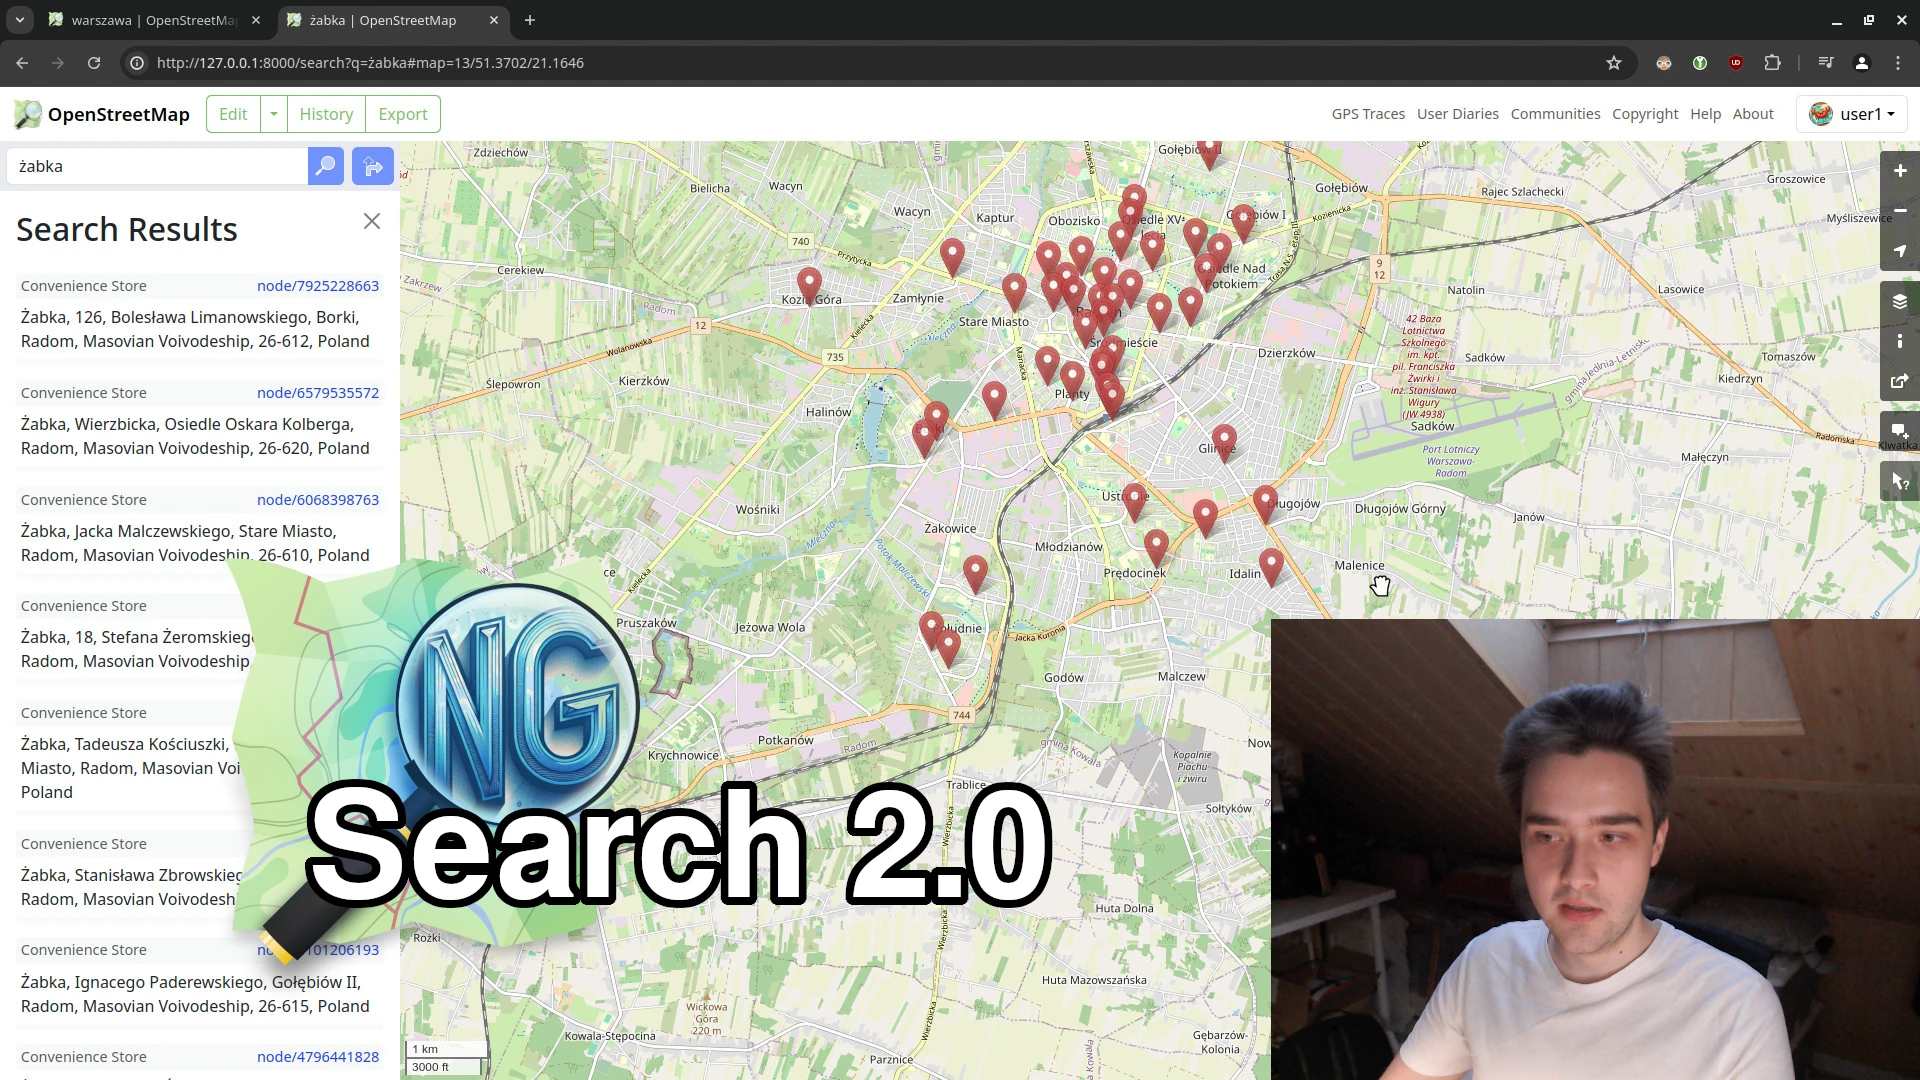Click the map marker near Kozia Góra
The width and height of the screenshot is (1920, 1080).
click(809, 285)
